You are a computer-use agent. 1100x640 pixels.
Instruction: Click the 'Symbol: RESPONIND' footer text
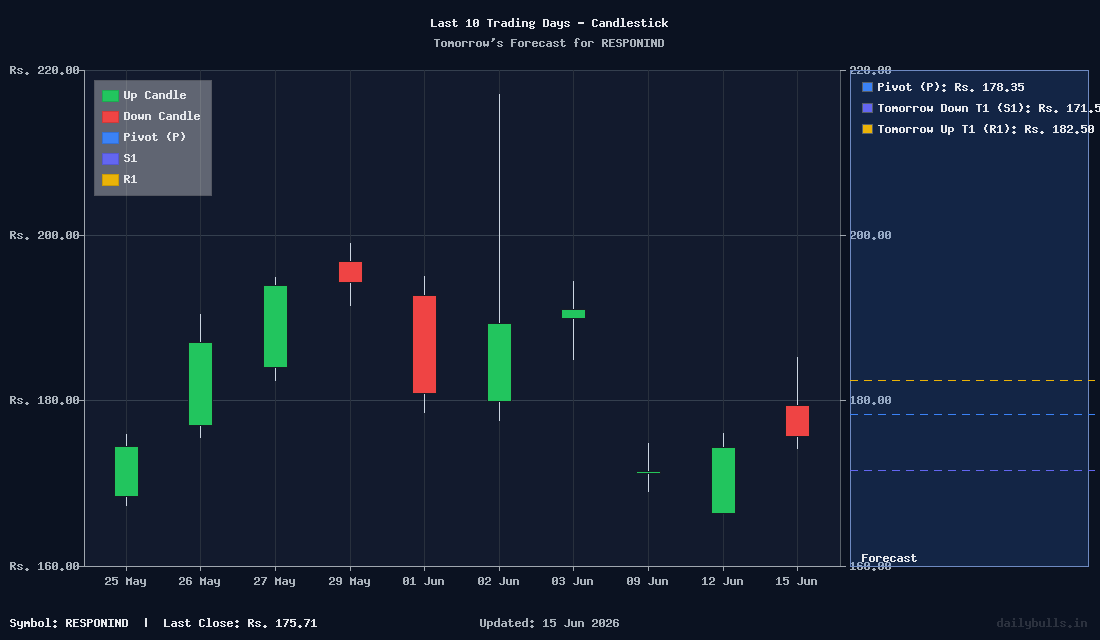(x=69, y=623)
